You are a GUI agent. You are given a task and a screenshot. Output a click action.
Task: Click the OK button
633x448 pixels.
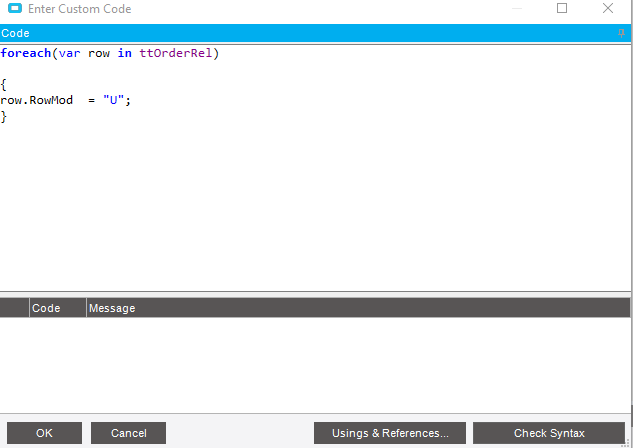coord(44,433)
